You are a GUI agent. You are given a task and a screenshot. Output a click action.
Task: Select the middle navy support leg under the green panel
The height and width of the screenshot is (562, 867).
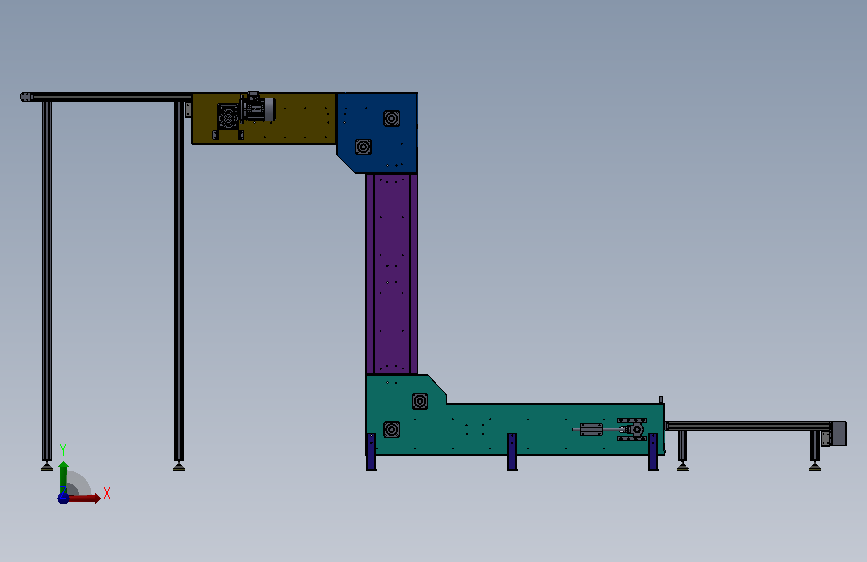(x=512, y=452)
